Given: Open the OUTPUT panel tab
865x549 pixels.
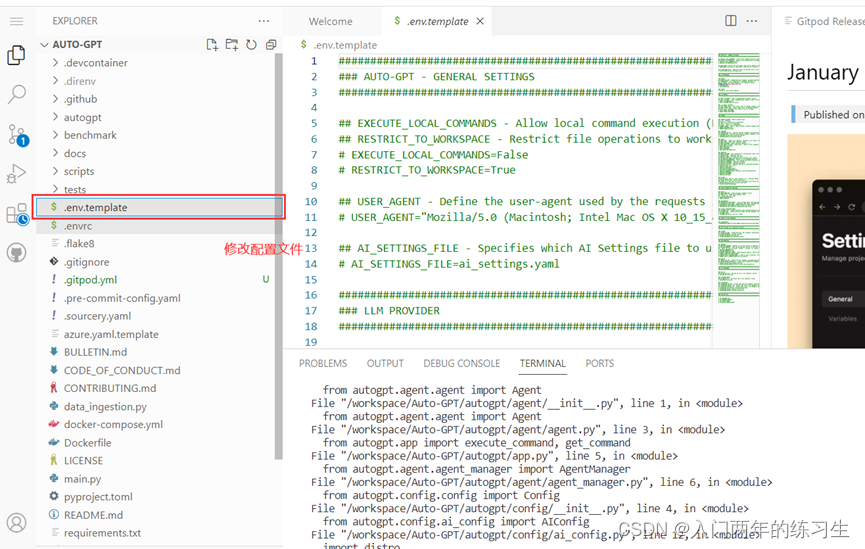Looking at the screenshot, I should point(385,364).
